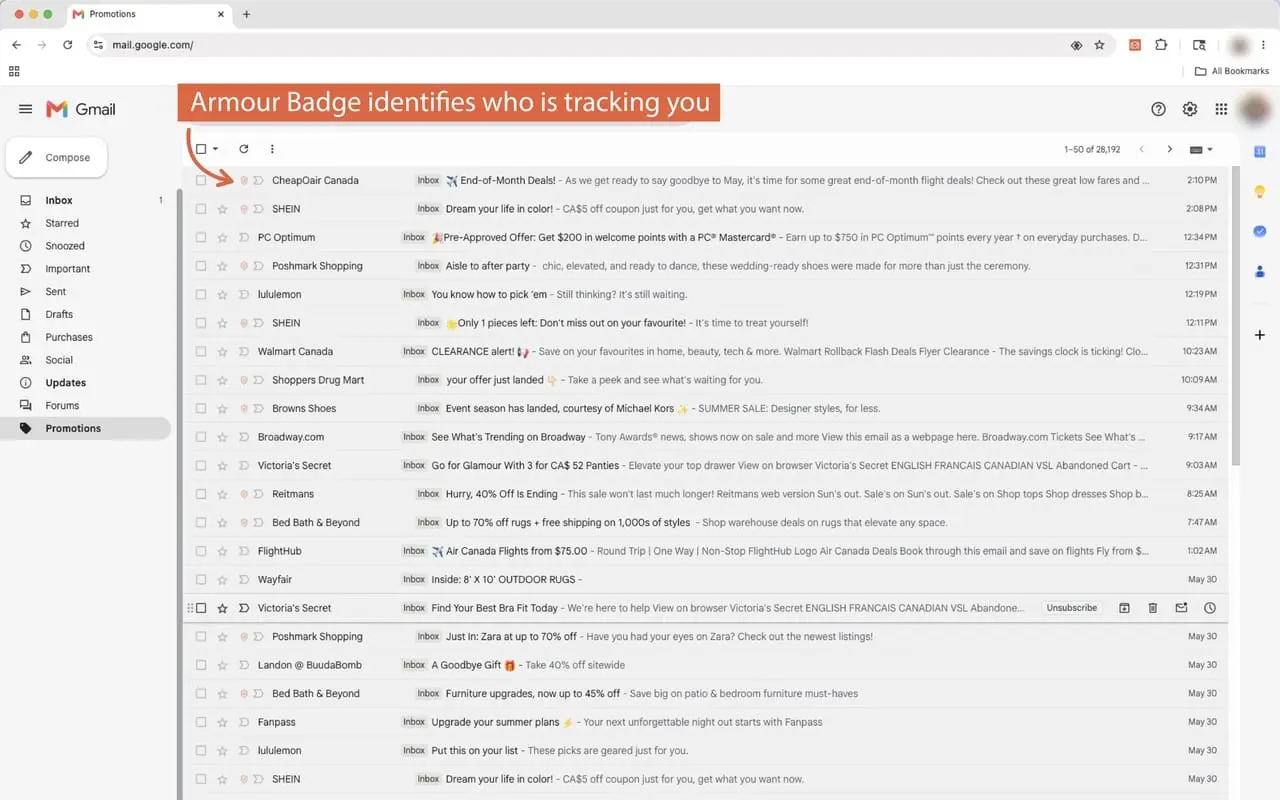Snooze the Victoria's Secret Bra Fit email
The image size is (1280, 800).
point(1210,608)
